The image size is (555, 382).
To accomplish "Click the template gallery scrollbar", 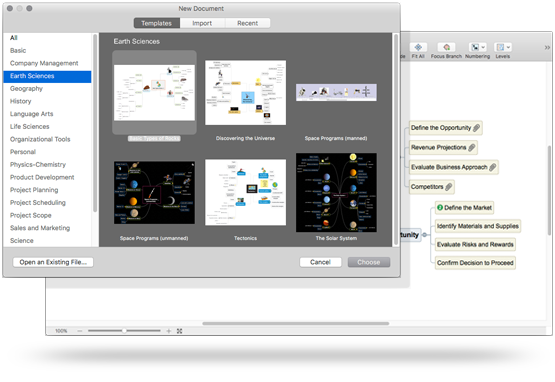I will [396, 139].
